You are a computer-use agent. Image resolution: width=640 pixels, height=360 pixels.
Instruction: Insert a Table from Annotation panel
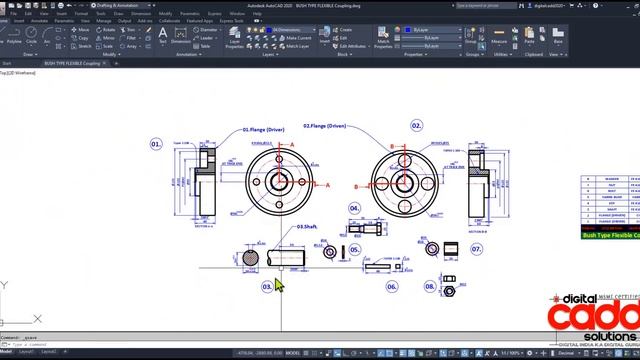[202, 46]
